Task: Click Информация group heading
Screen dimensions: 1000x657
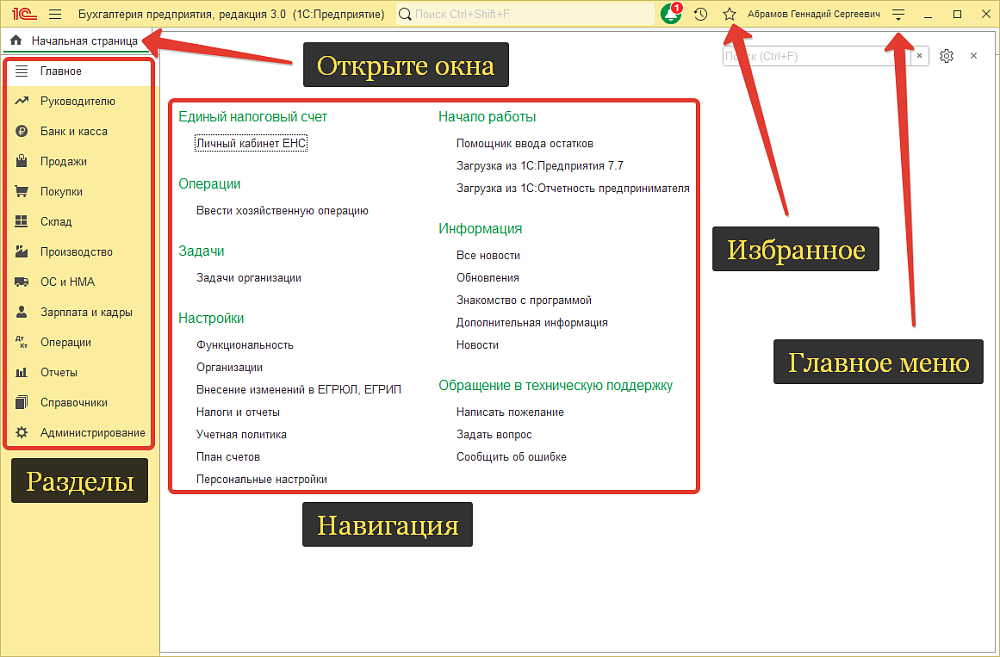Action: tap(480, 228)
